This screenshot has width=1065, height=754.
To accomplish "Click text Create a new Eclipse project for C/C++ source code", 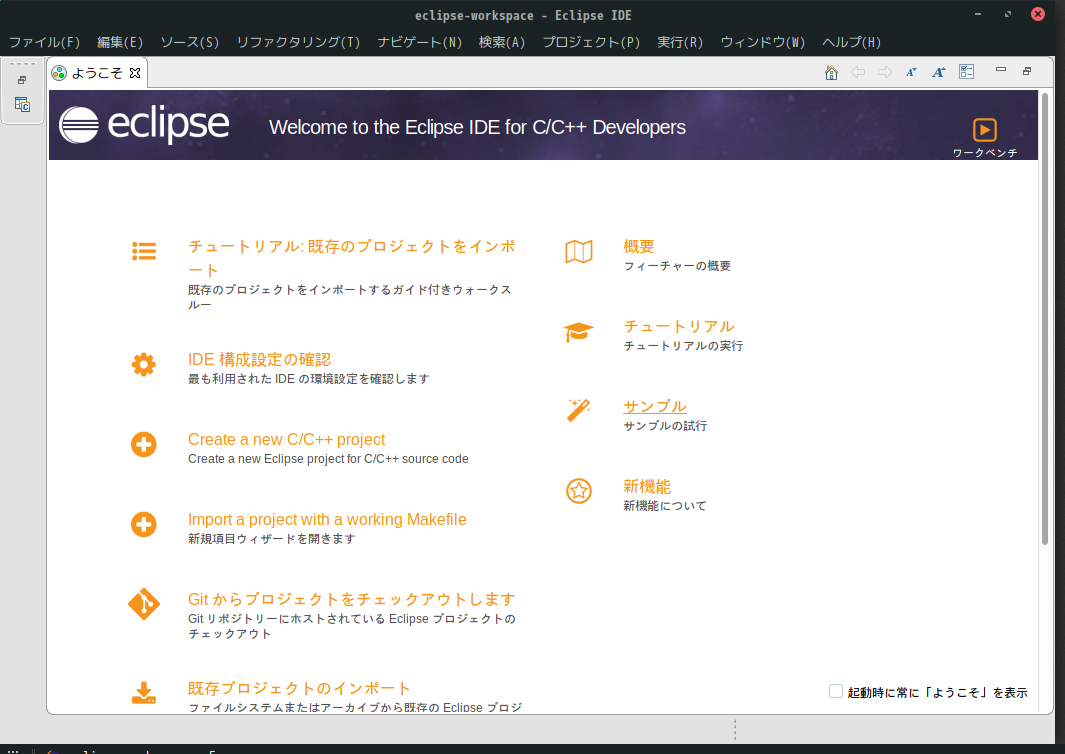I will [x=328, y=459].
